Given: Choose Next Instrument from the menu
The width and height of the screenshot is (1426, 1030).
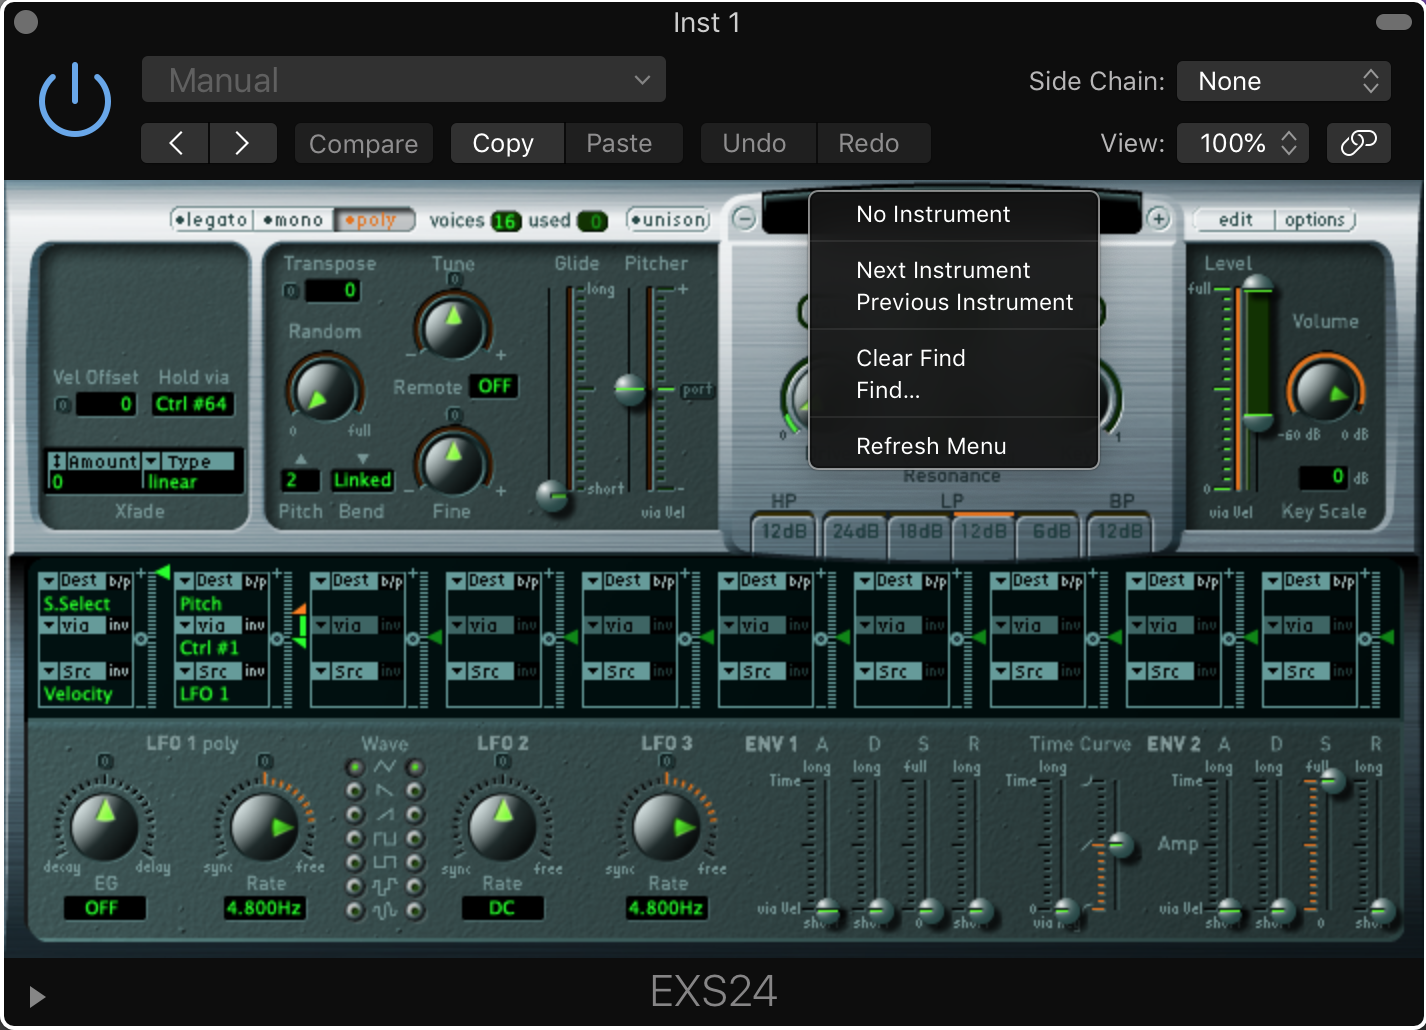Looking at the screenshot, I should [942, 270].
